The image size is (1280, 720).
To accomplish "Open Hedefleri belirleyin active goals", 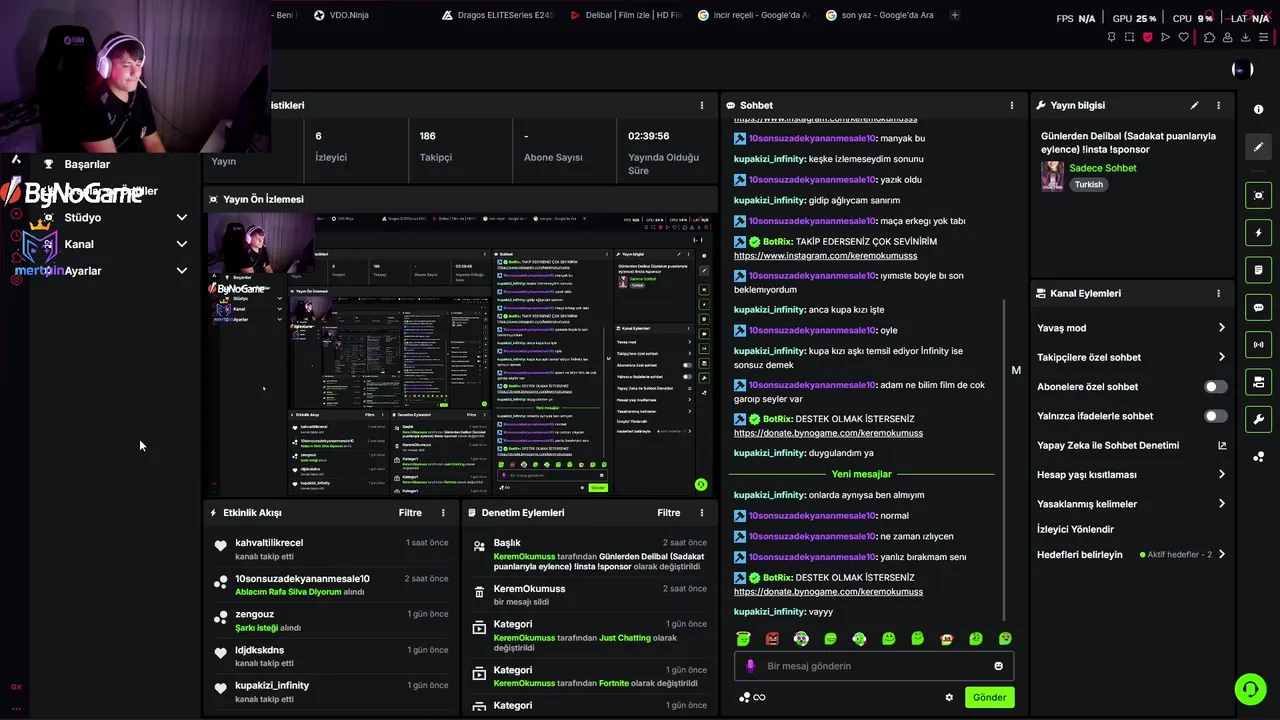I will click(1131, 555).
